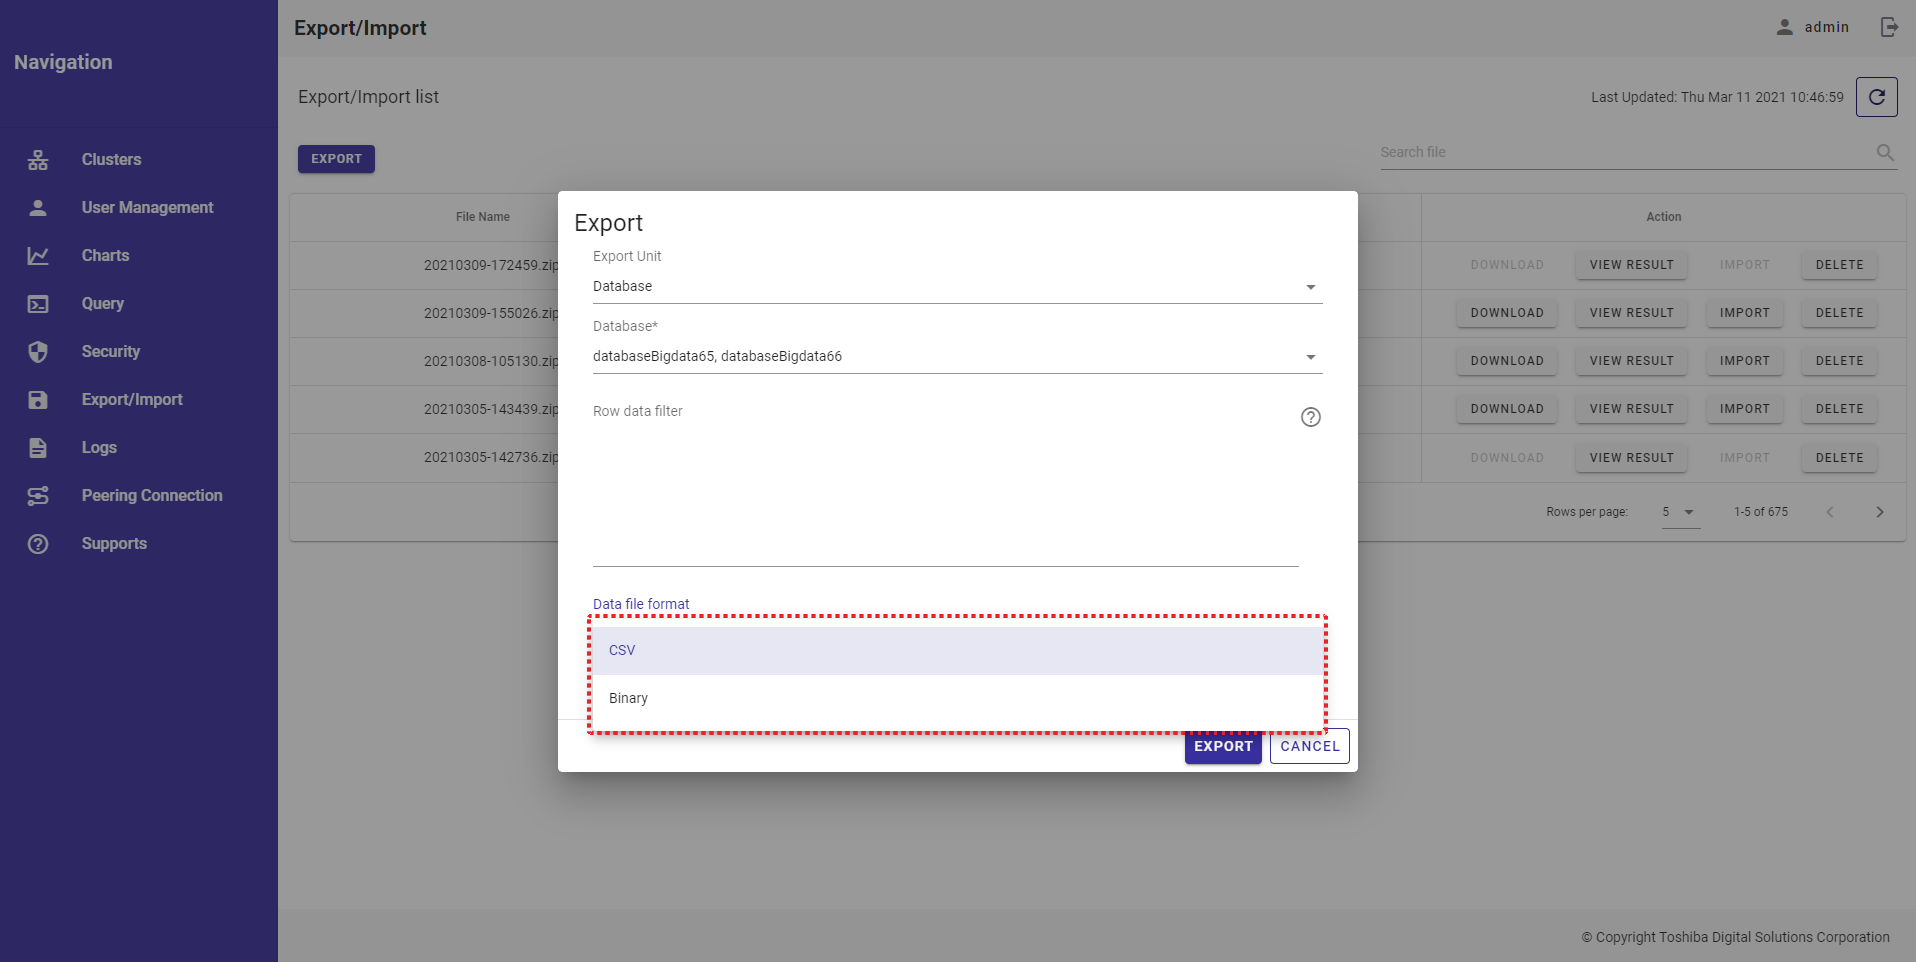Download the 20210305-143439.zip file
The height and width of the screenshot is (962, 1916).
(1506, 409)
